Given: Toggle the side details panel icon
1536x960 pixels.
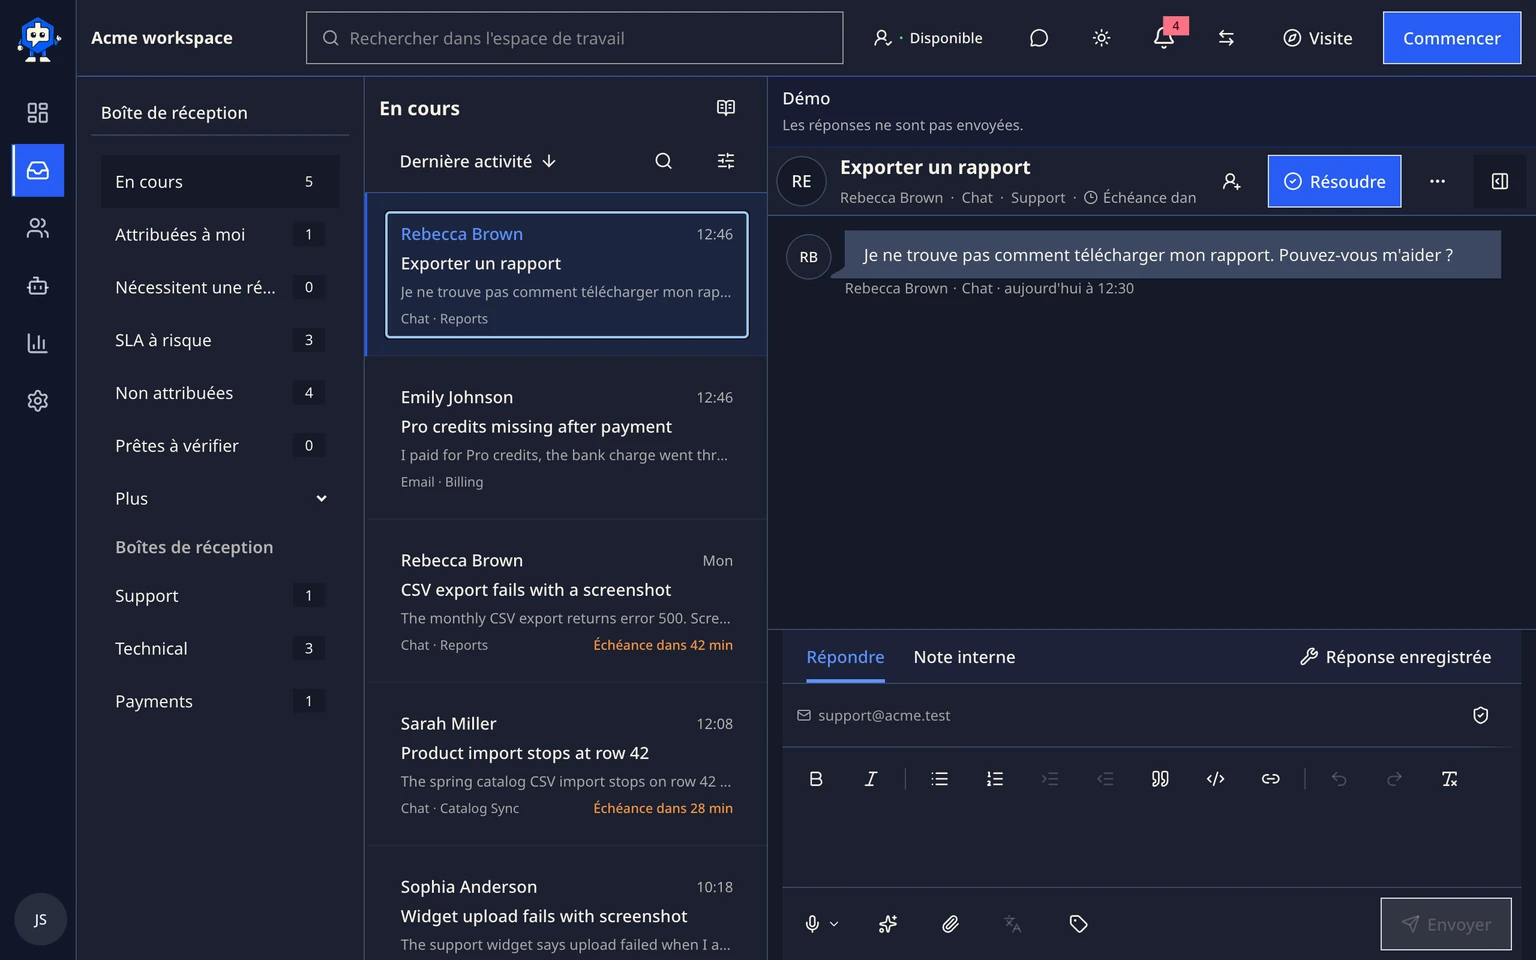Looking at the screenshot, I should click(1500, 181).
